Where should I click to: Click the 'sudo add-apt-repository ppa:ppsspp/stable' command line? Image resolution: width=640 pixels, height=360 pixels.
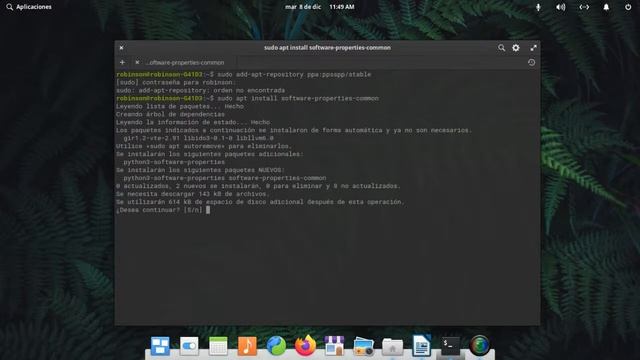click(x=294, y=74)
